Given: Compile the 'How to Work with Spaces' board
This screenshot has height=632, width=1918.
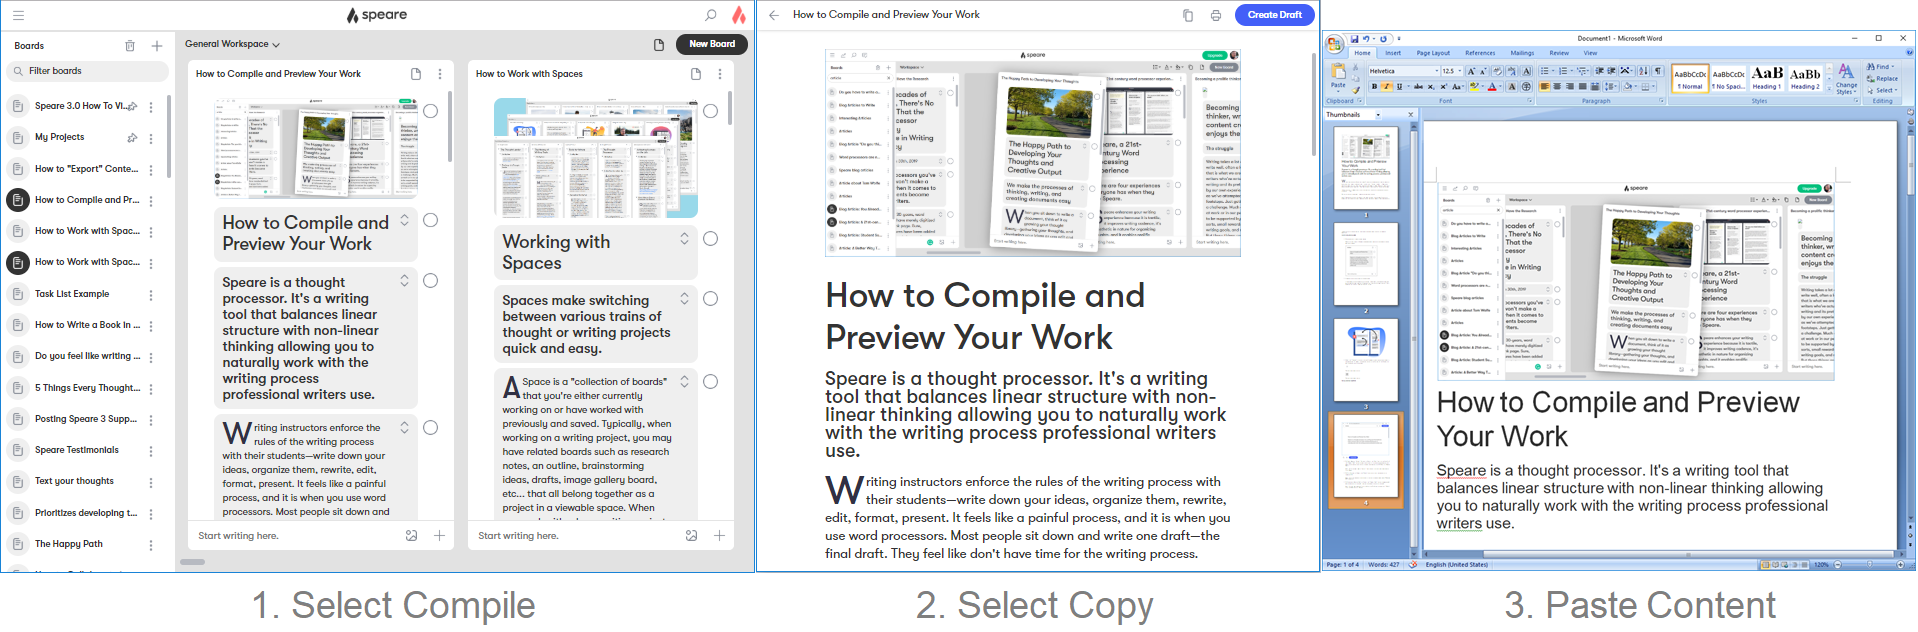Looking at the screenshot, I should pyautogui.click(x=696, y=74).
